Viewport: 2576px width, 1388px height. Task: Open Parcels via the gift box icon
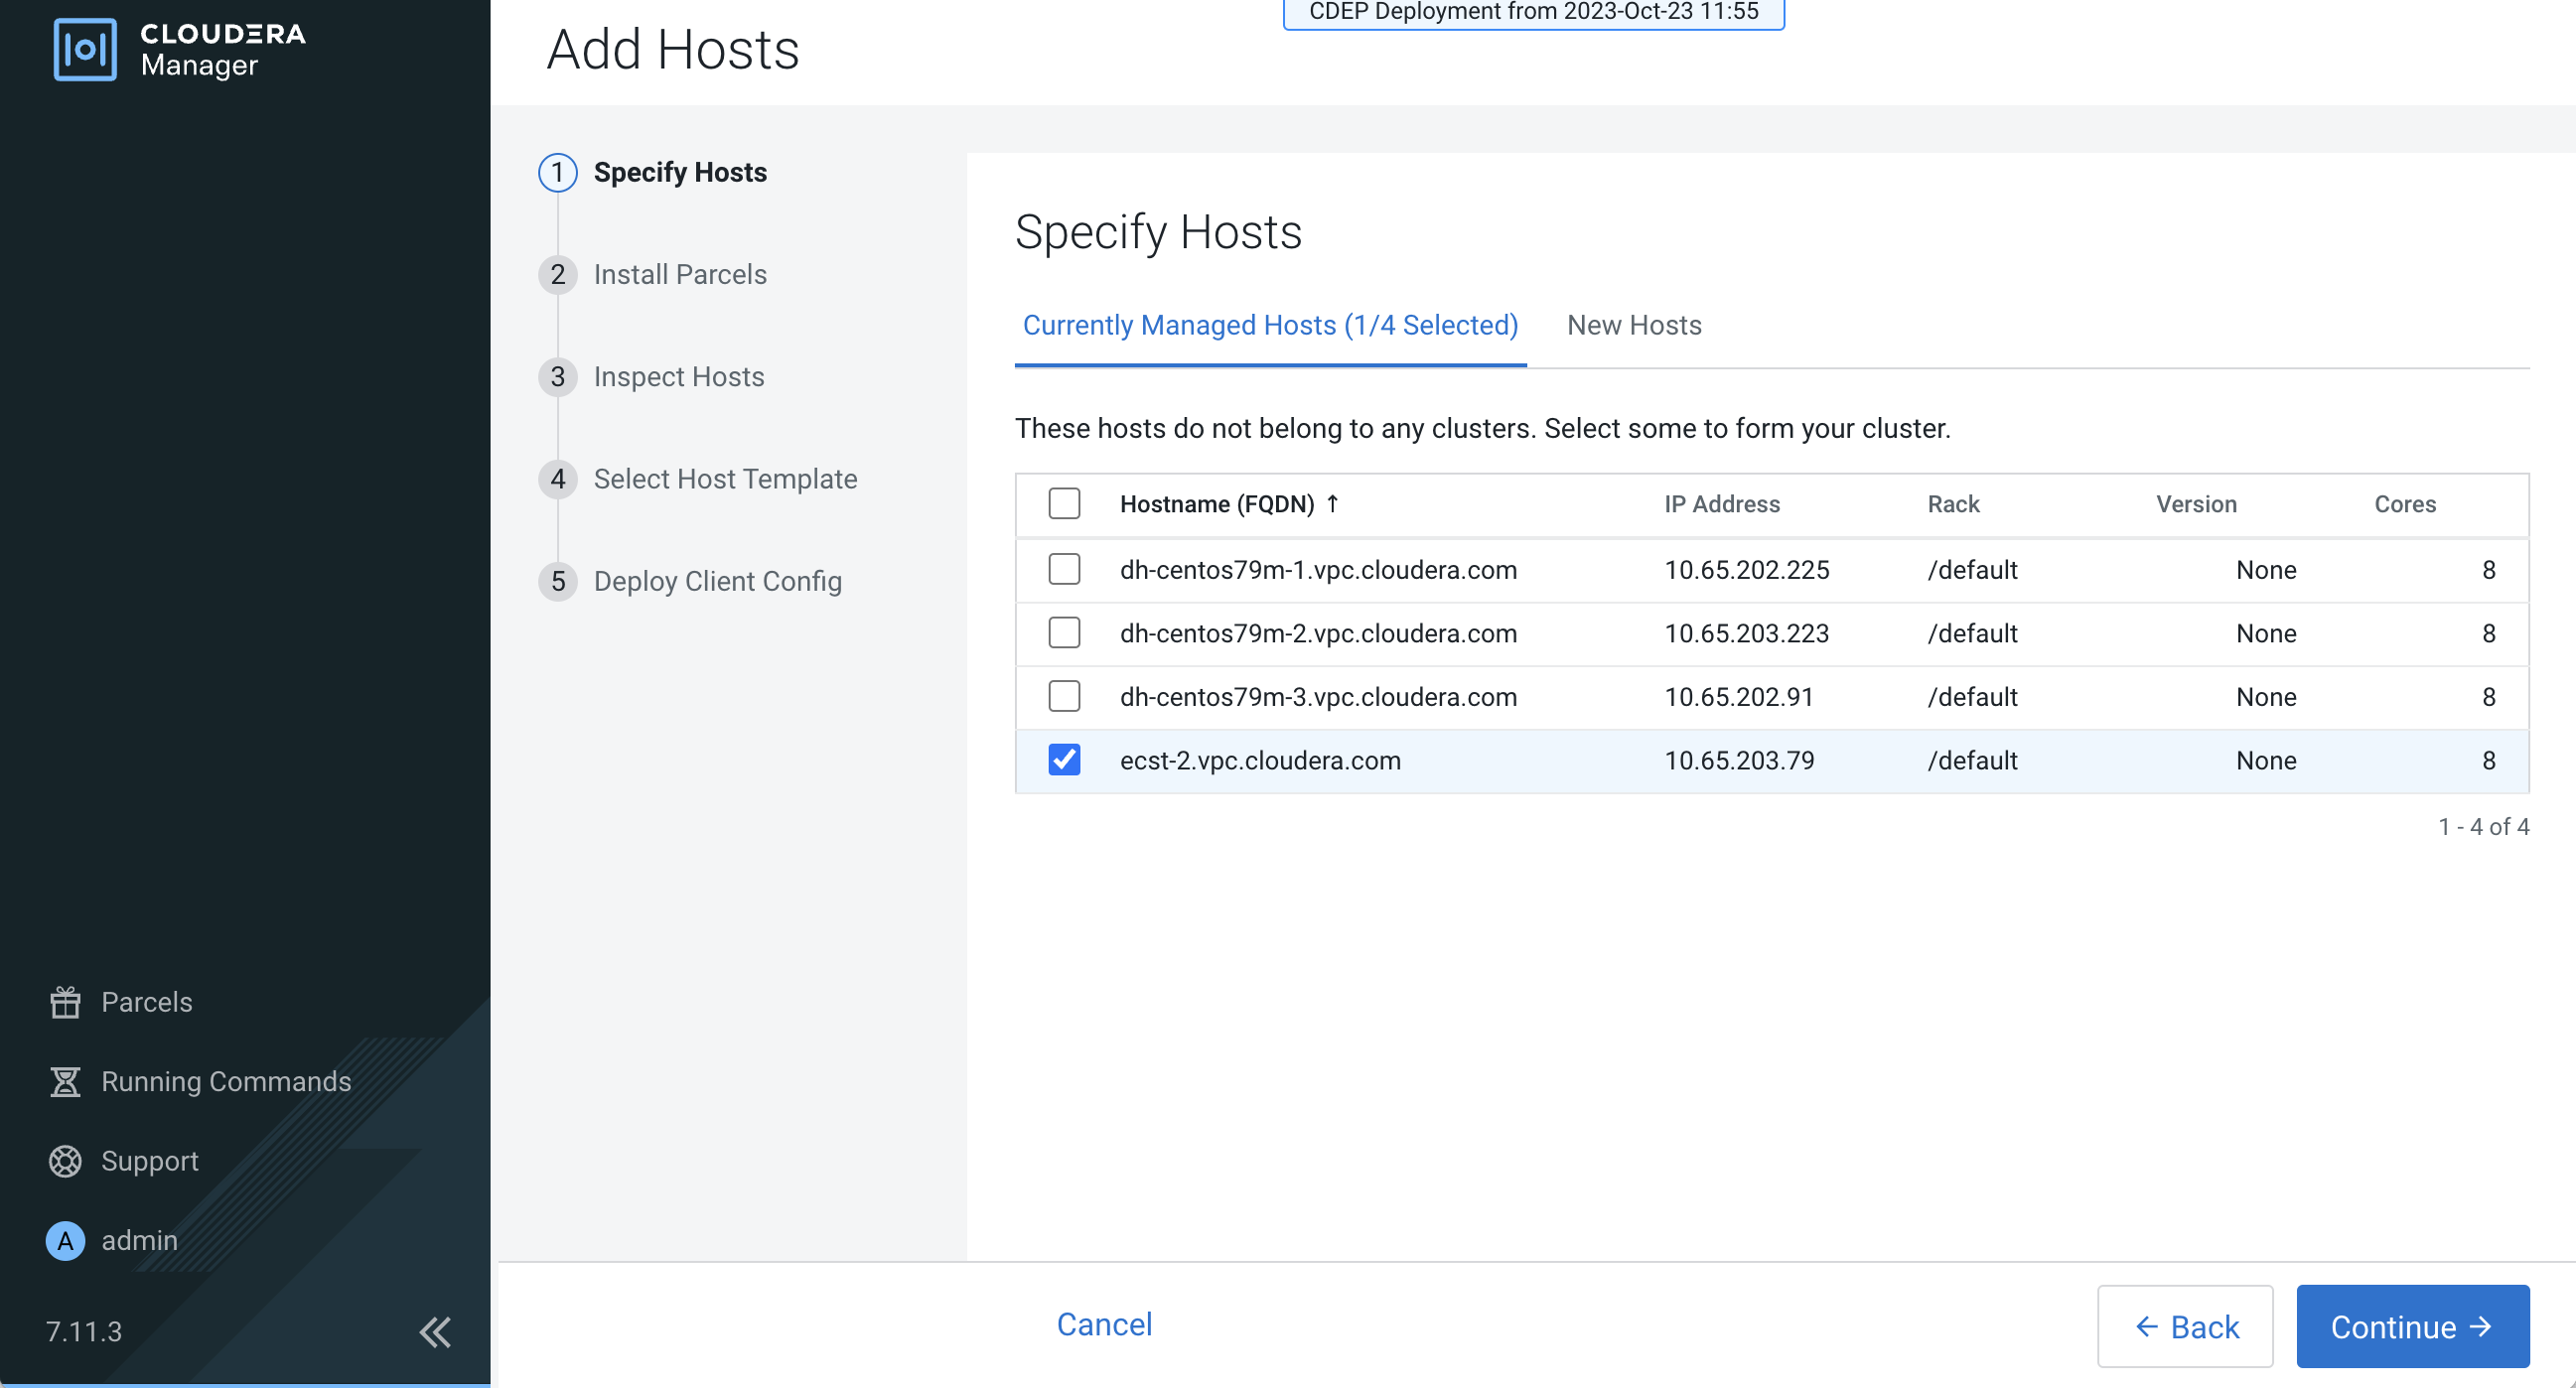pyautogui.click(x=65, y=1002)
